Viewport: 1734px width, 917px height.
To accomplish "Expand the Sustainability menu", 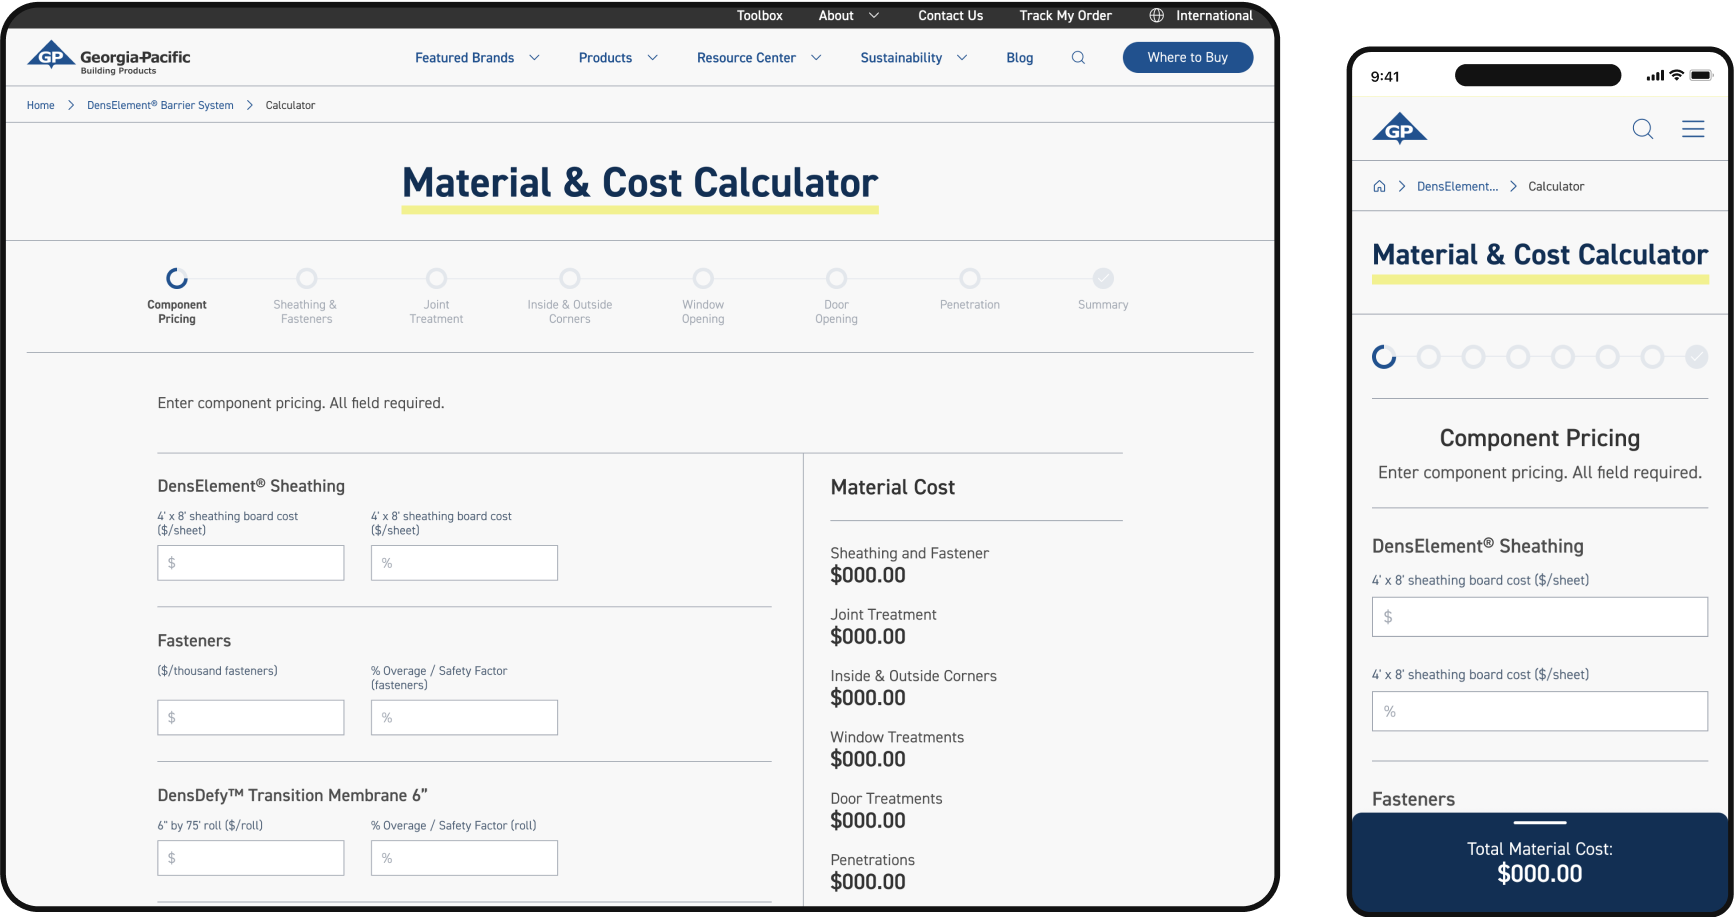I will click(914, 58).
